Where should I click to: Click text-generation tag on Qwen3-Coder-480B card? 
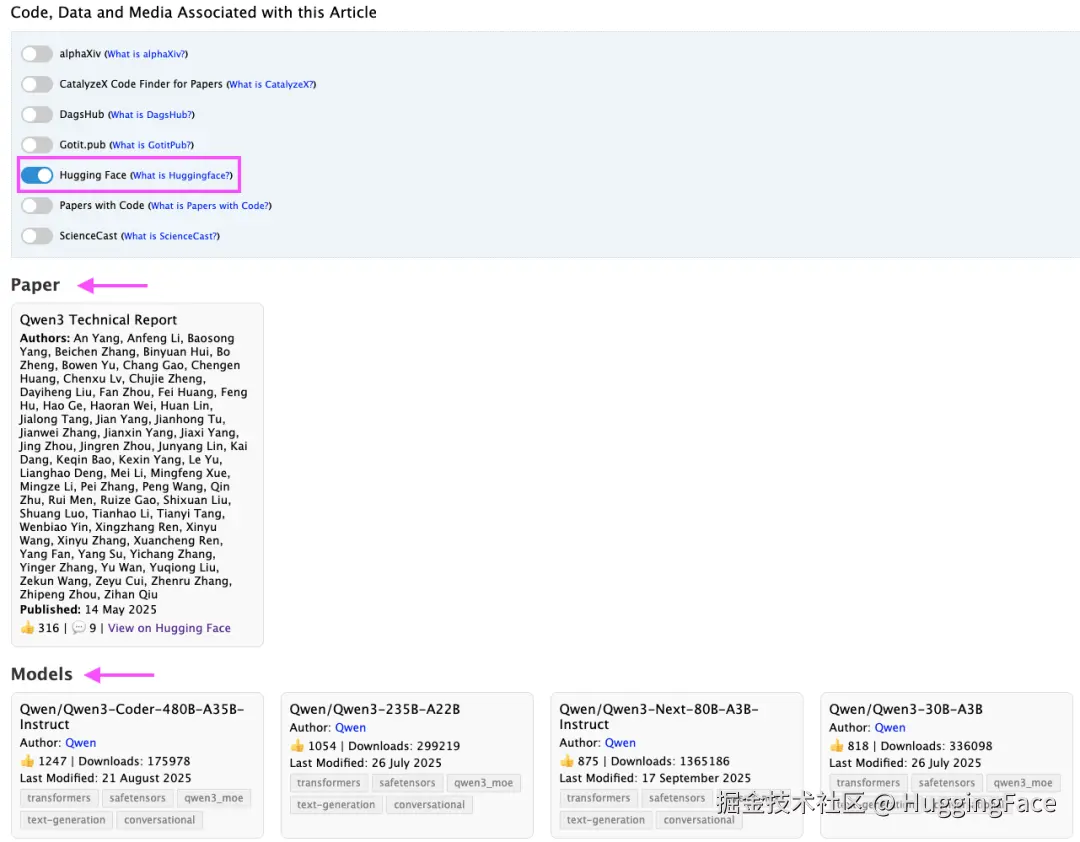coord(66,820)
